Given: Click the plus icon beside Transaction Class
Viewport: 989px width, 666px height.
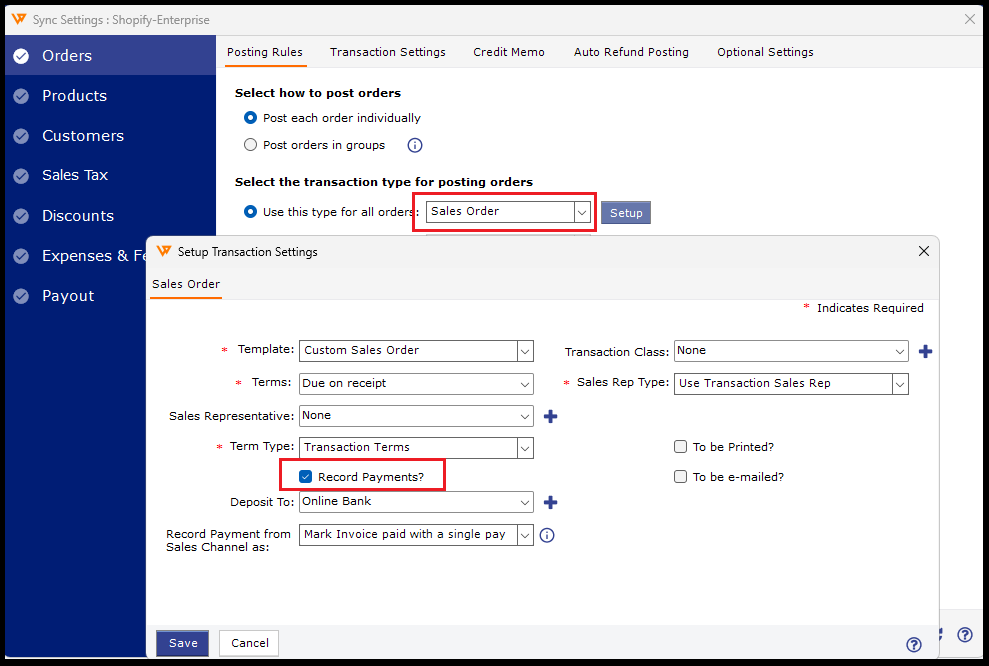Looking at the screenshot, I should 925,351.
